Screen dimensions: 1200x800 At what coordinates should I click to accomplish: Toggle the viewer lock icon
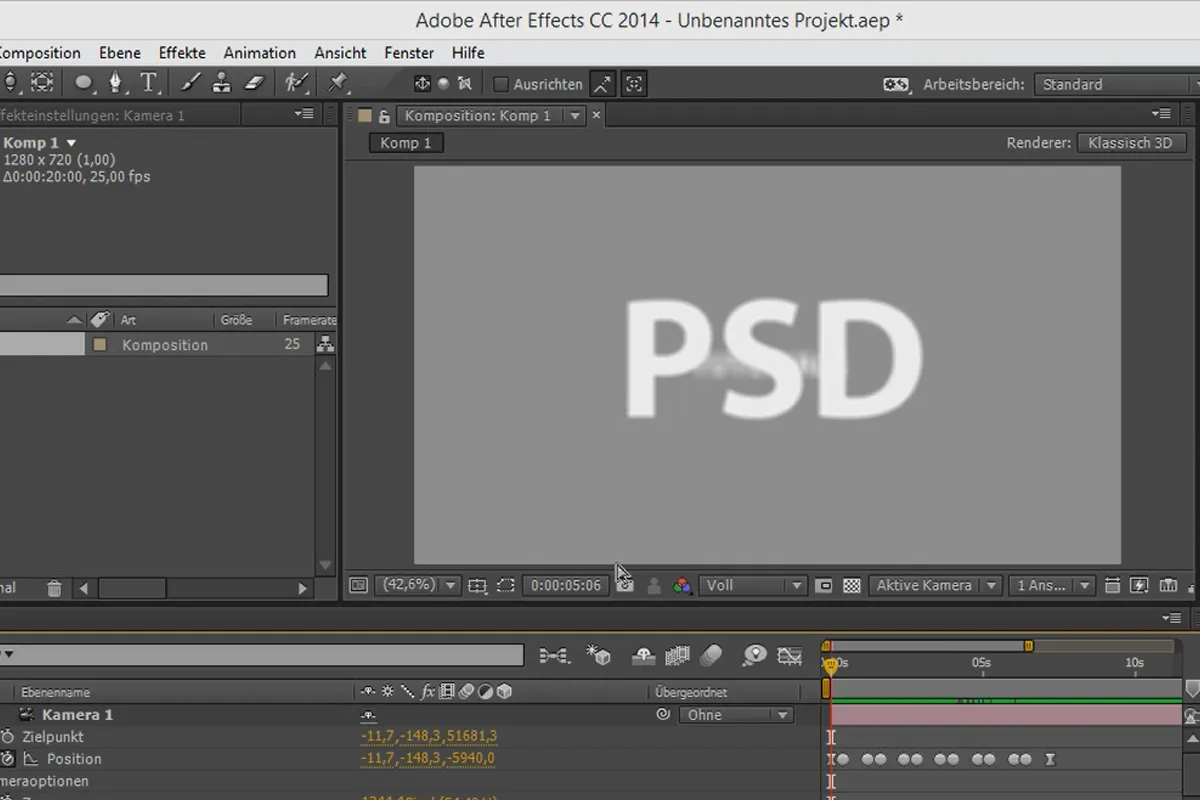pyautogui.click(x=384, y=116)
